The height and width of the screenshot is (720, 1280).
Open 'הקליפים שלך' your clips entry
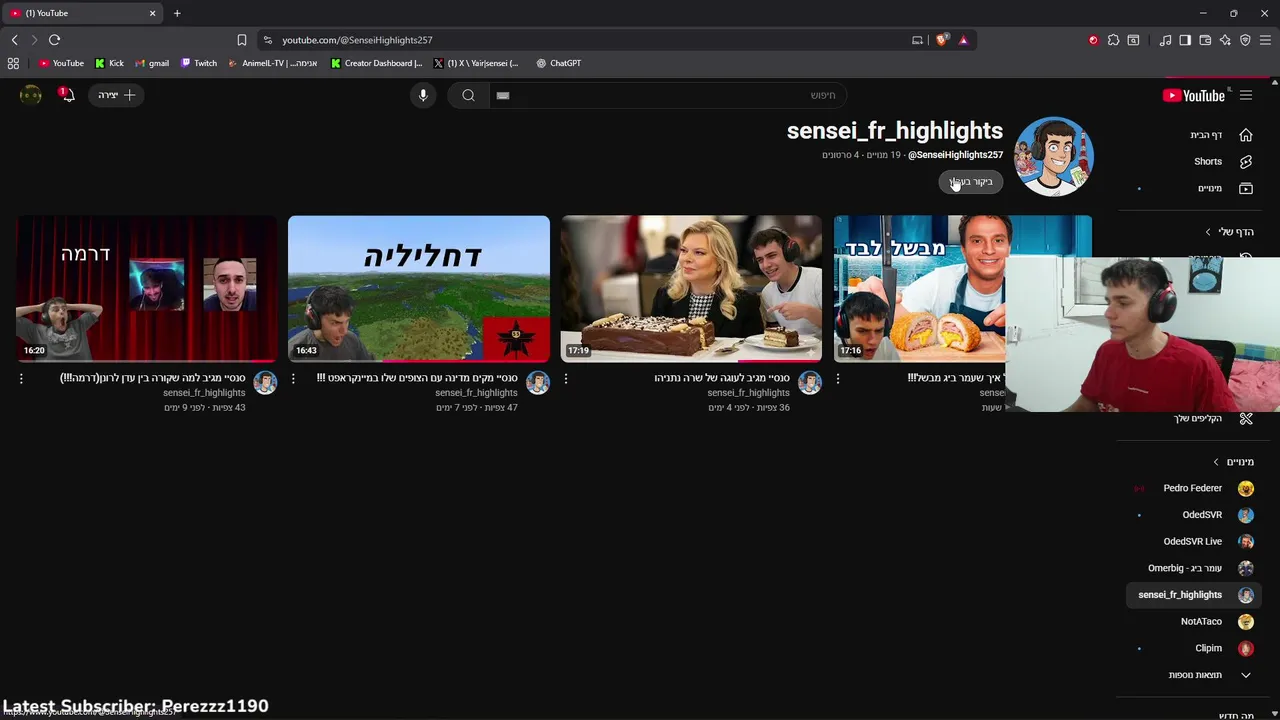(x=1198, y=418)
